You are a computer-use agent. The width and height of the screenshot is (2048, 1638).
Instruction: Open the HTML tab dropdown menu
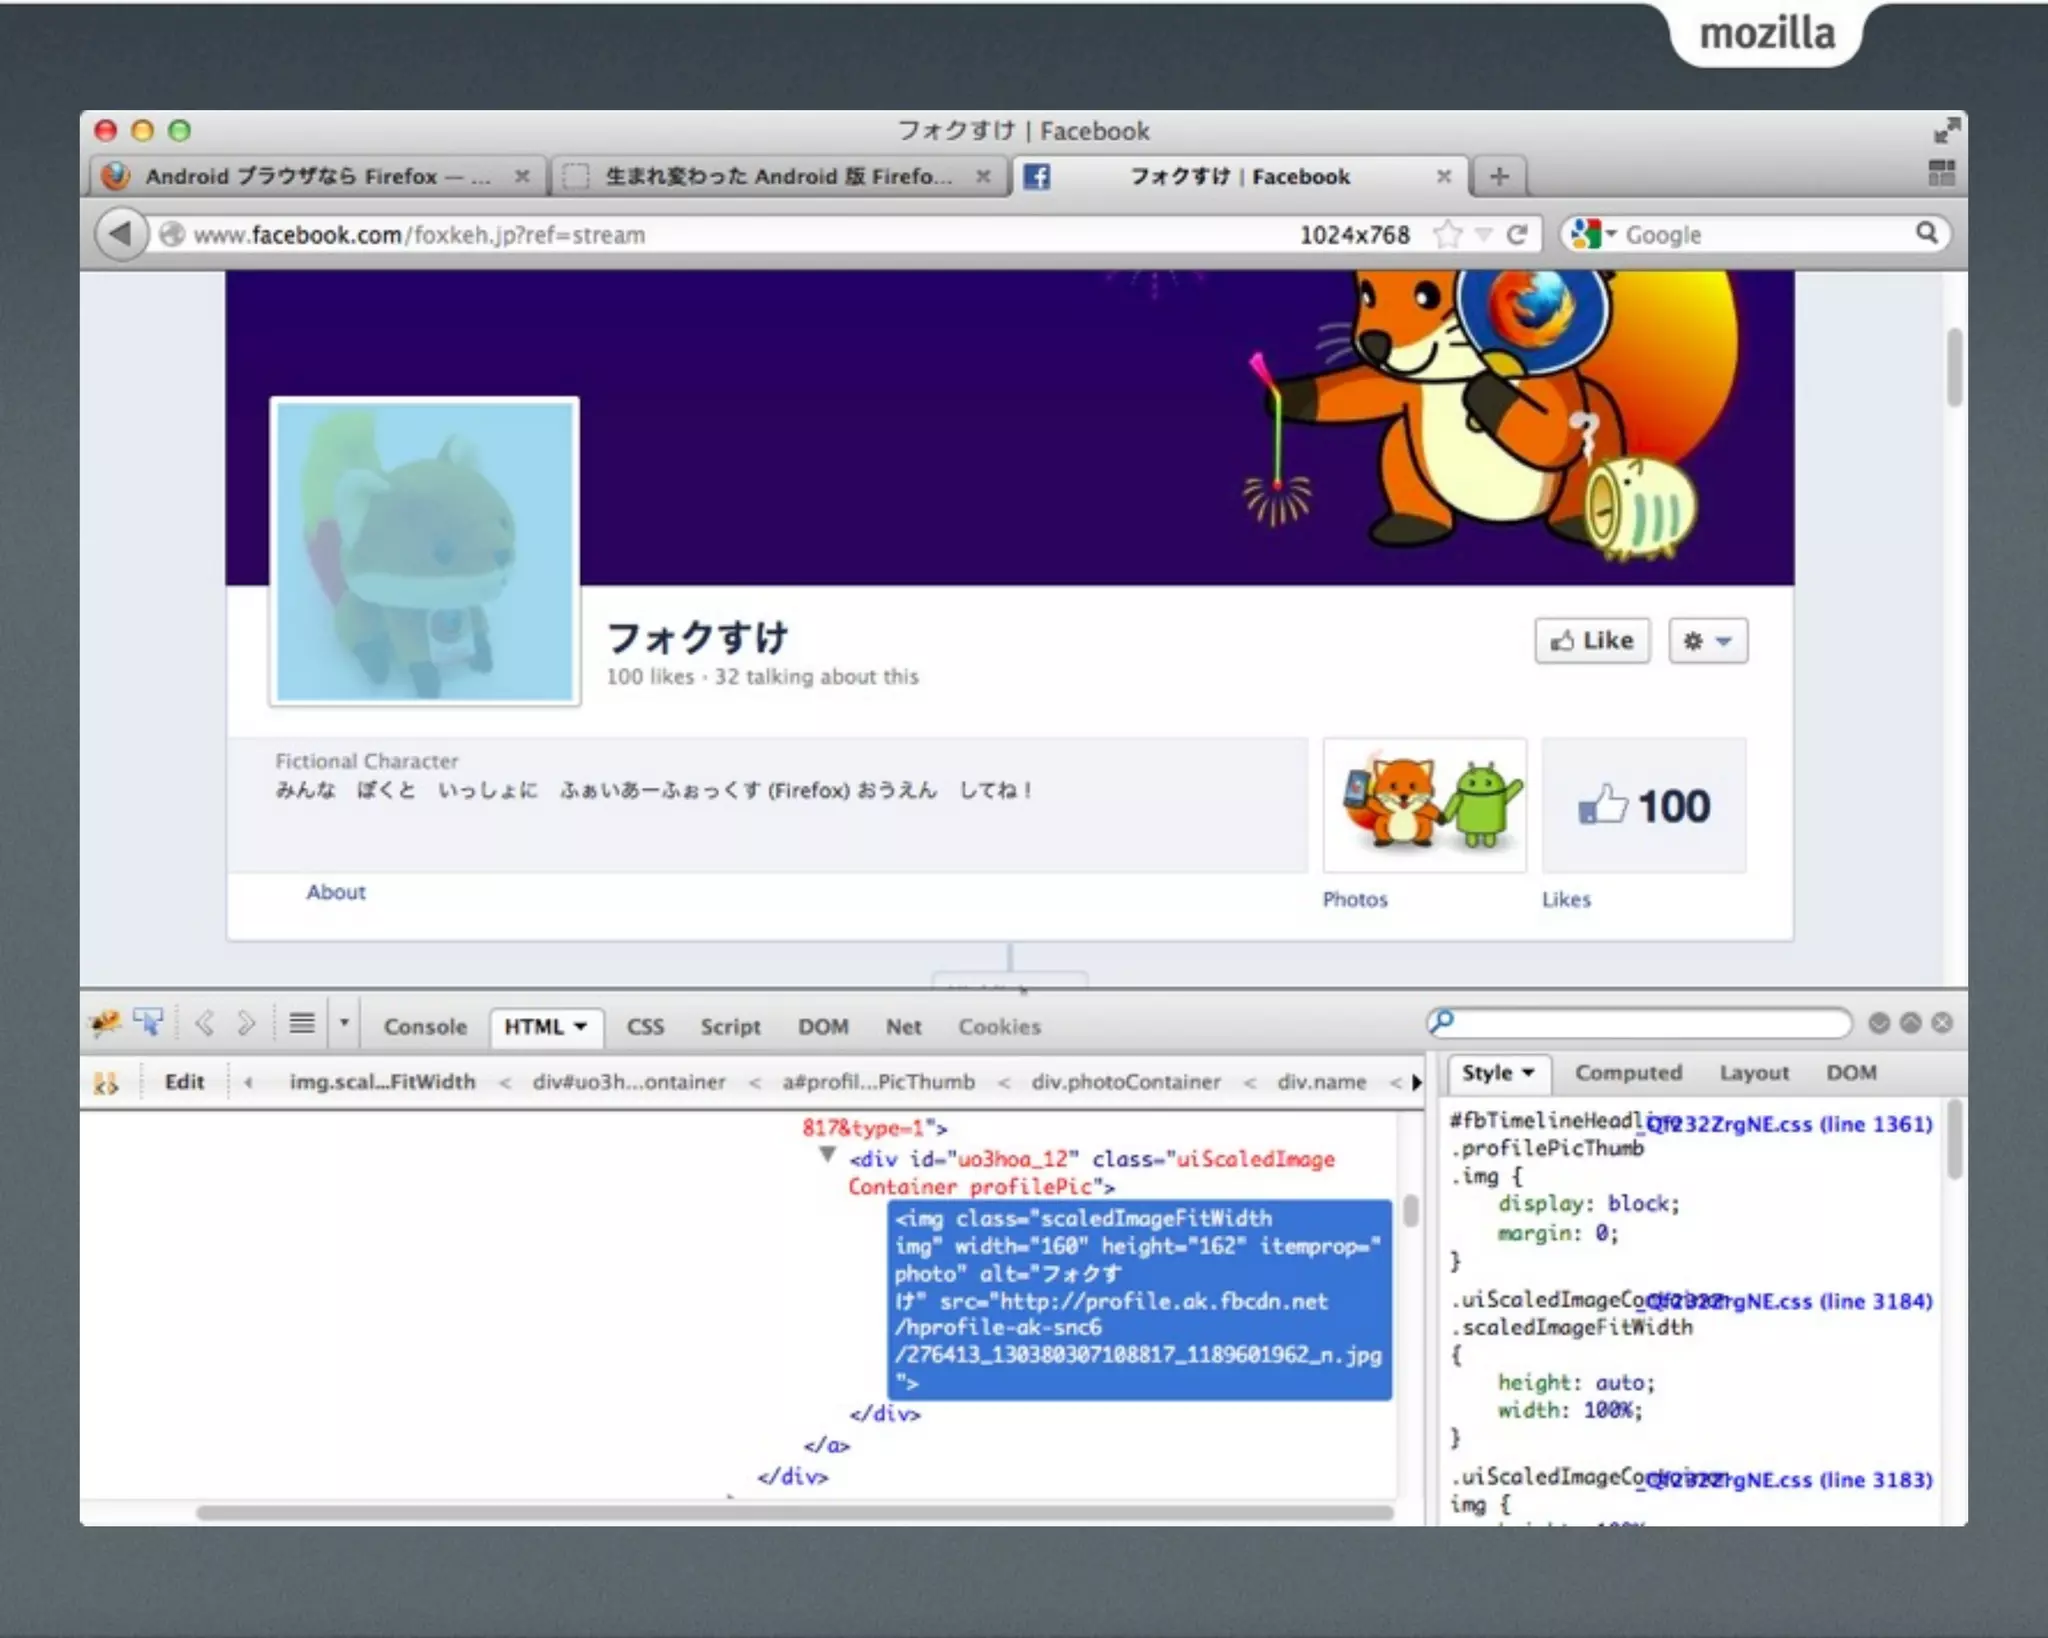click(x=580, y=1027)
